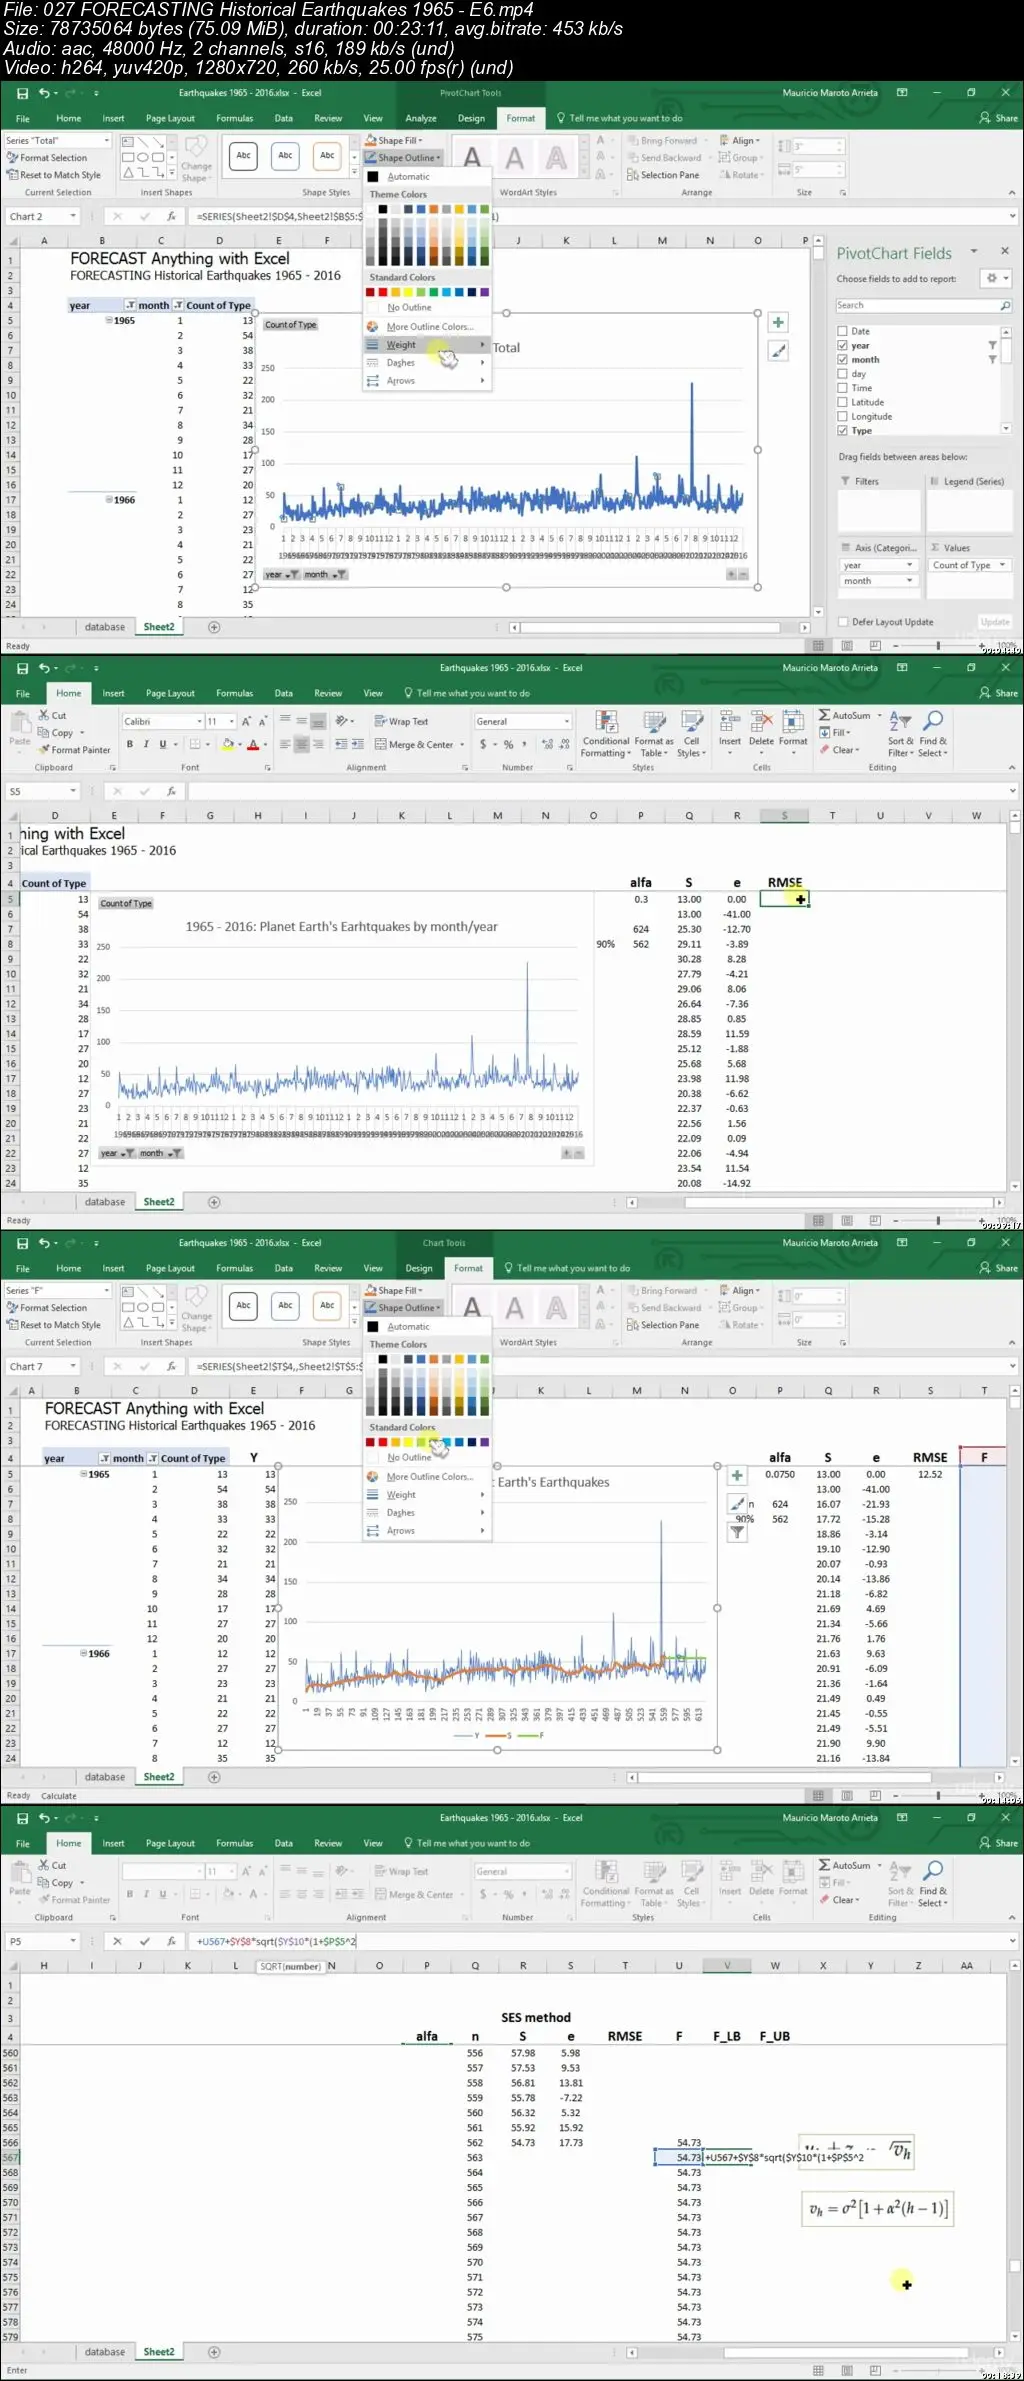1024x2381 pixels.
Task: Click Undo arrow in PivotChart Tools window
Action: pyautogui.click(x=44, y=93)
